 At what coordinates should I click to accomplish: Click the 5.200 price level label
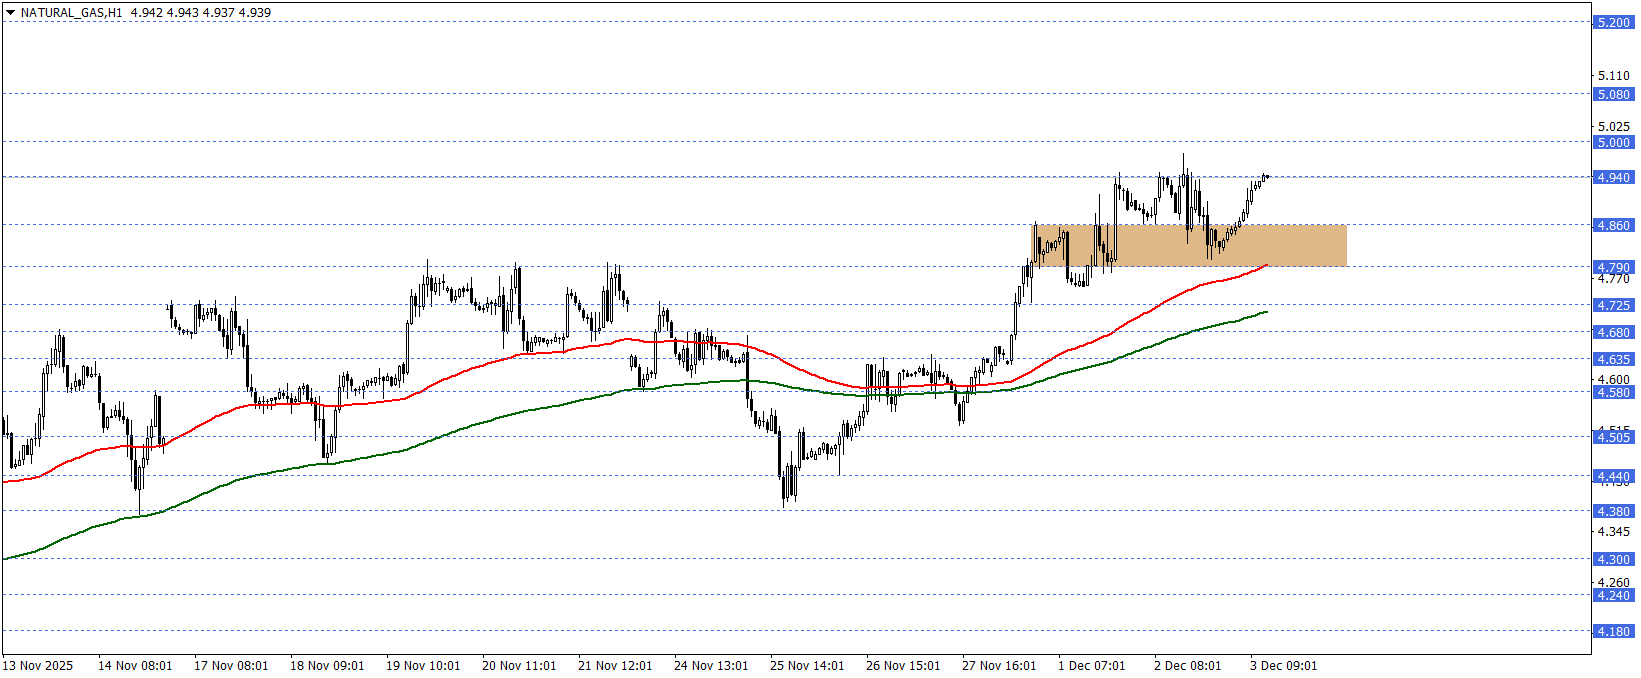tap(1612, 22)
